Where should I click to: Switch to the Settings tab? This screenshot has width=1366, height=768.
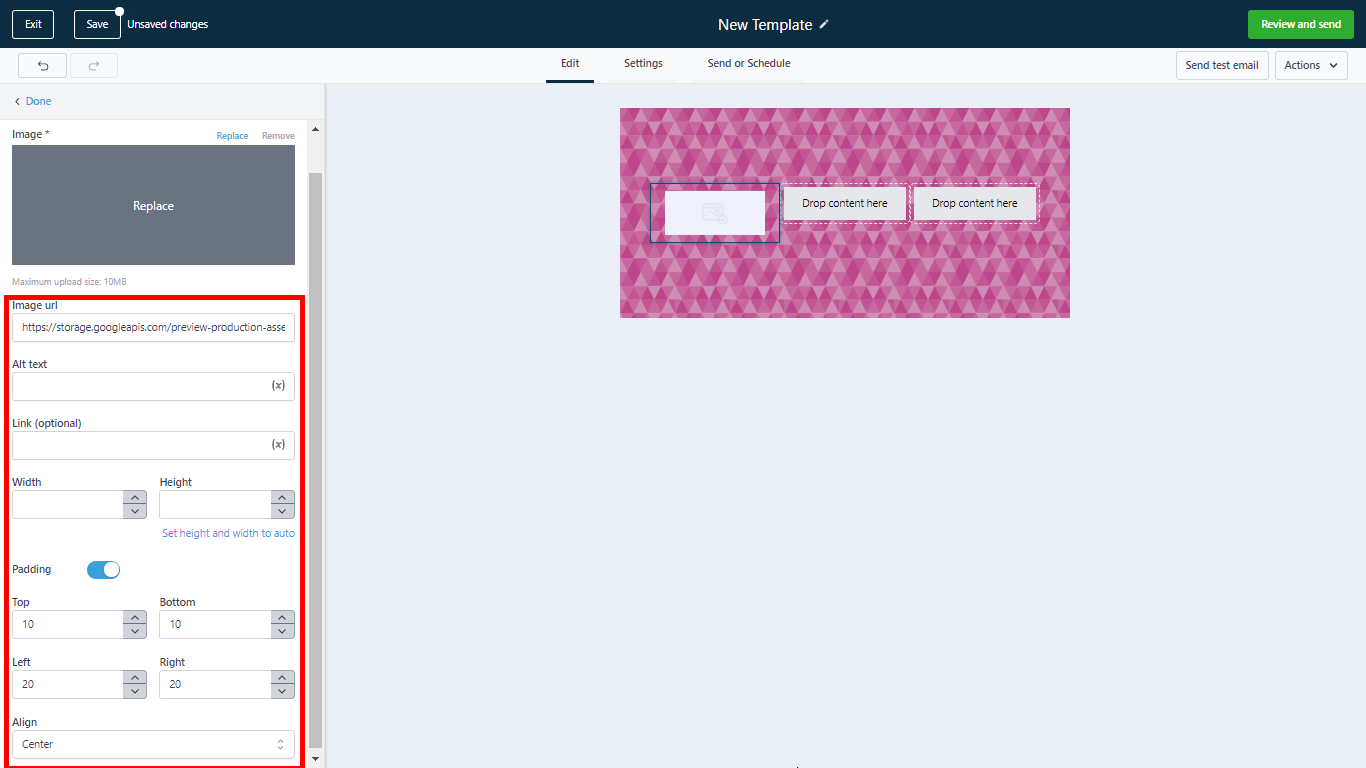(x=643, y=64)
